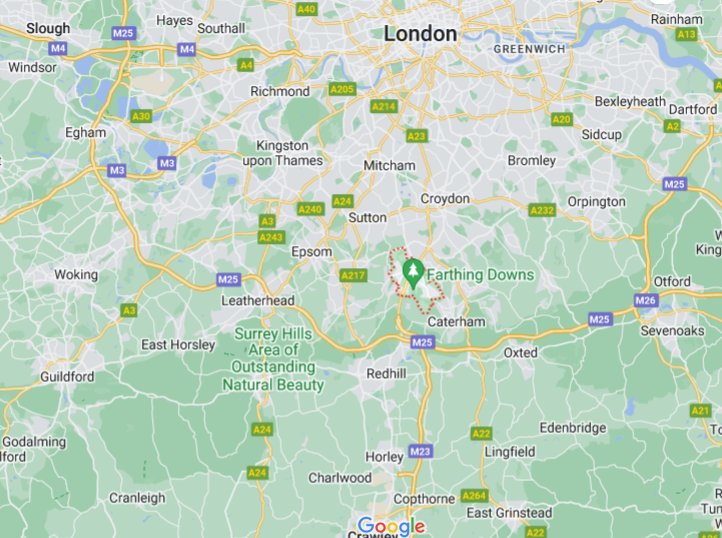The width and height of the screenshot is (722, 538).
Task: Click the A232 road shield near Orpington
Action: (x=542, y=211)
